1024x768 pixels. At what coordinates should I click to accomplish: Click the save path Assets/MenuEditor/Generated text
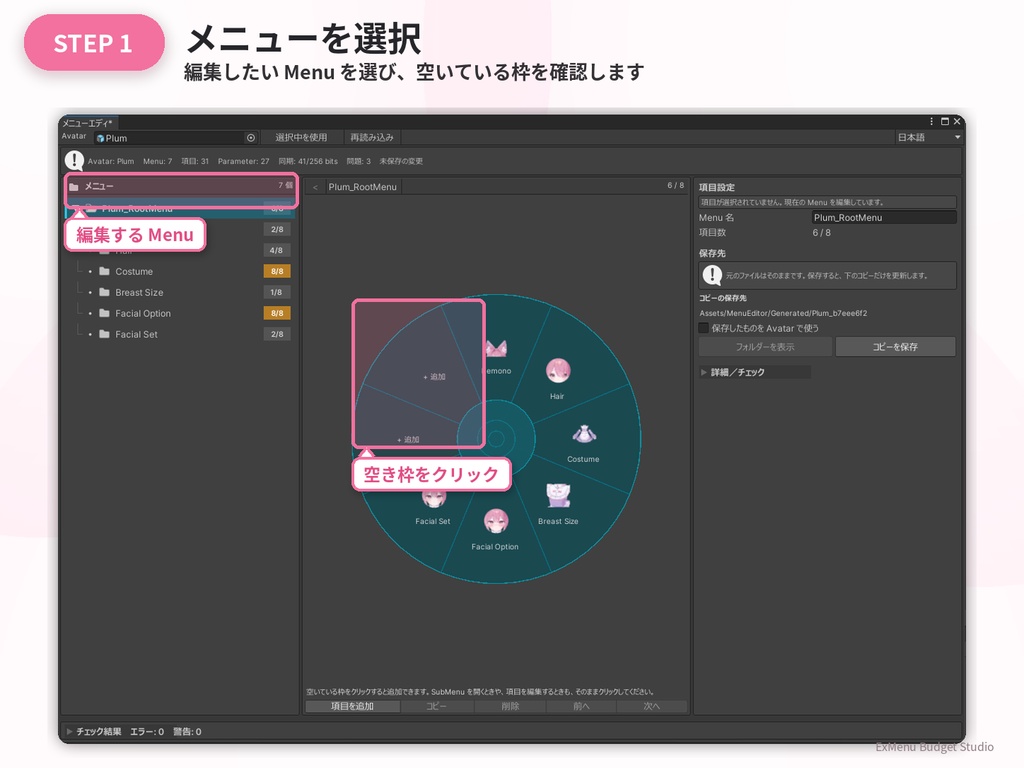point(783,313)
